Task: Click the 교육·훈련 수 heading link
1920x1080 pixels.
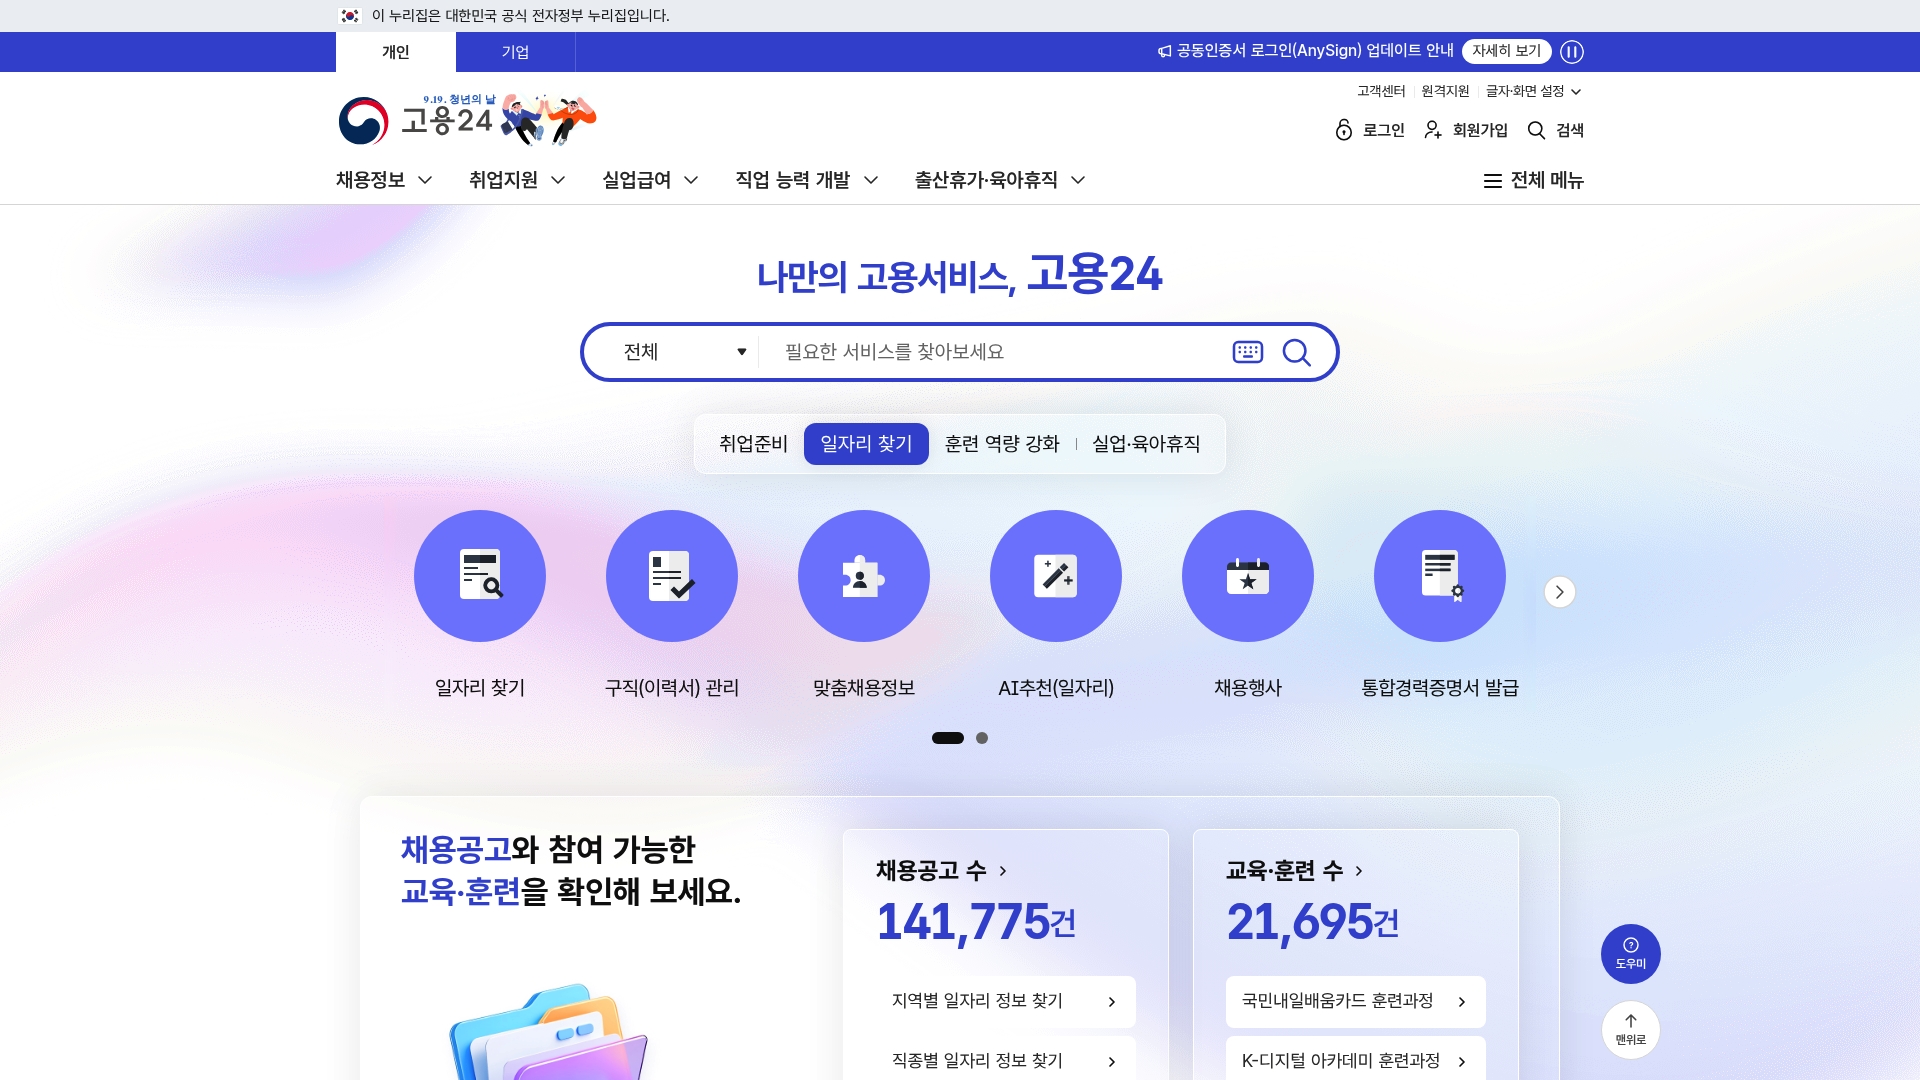Action: (x=1295, y=871)
